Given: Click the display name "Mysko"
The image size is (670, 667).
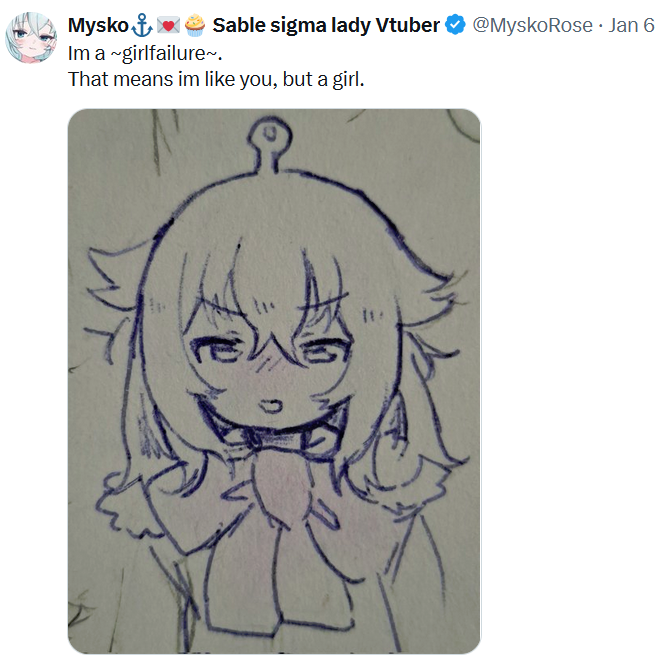Looking at the screenshot, I should click(x=98, y=26).
